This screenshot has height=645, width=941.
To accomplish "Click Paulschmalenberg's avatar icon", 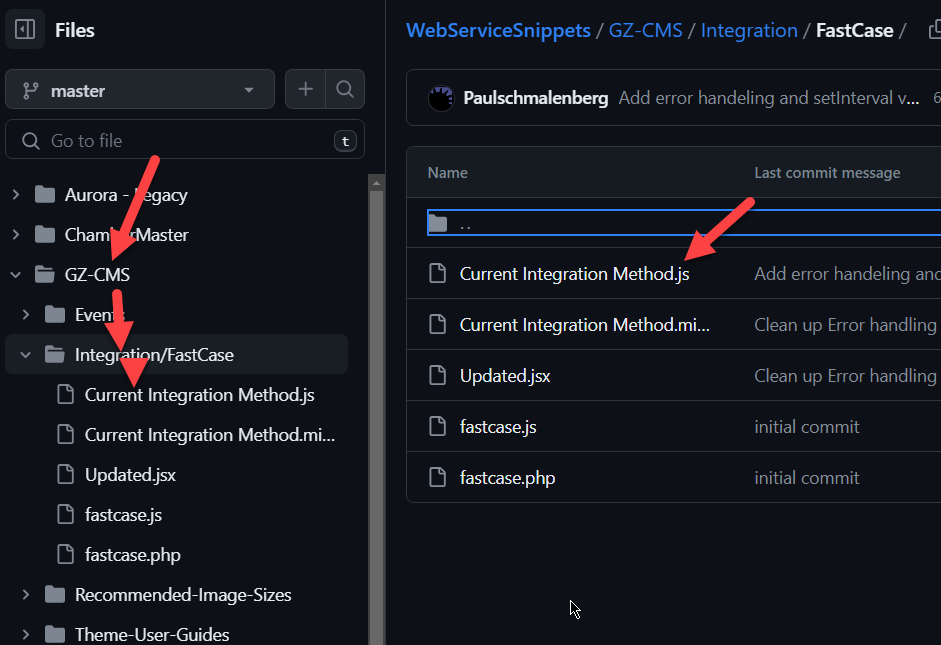I will click(x=441, y=98).
